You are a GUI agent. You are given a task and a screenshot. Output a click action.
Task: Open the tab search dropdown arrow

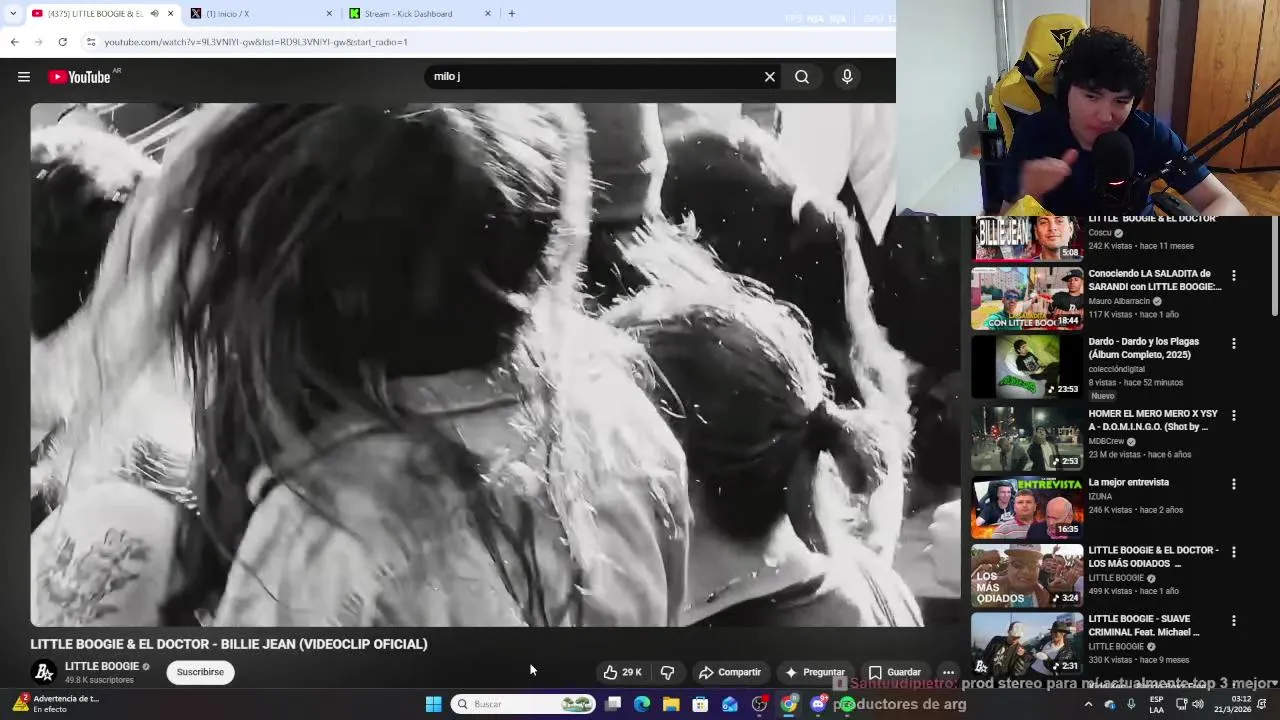[x=13, y=14]
